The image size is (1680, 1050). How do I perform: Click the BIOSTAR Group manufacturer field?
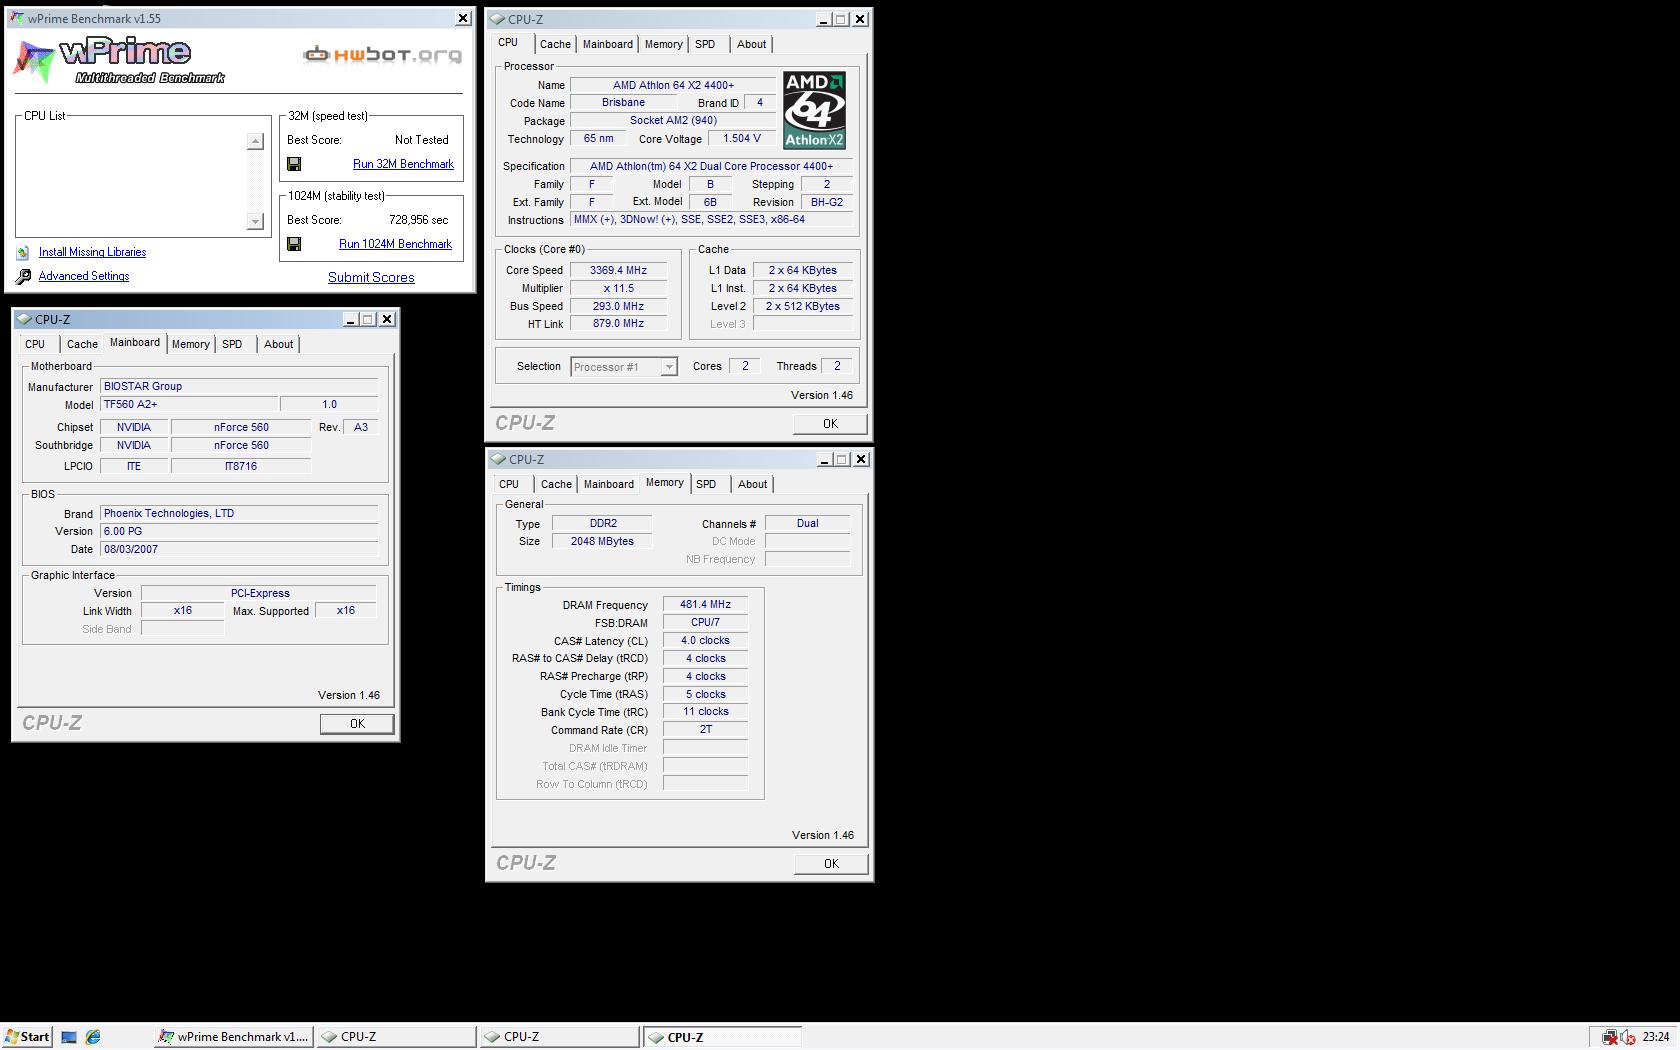(240, 387)
